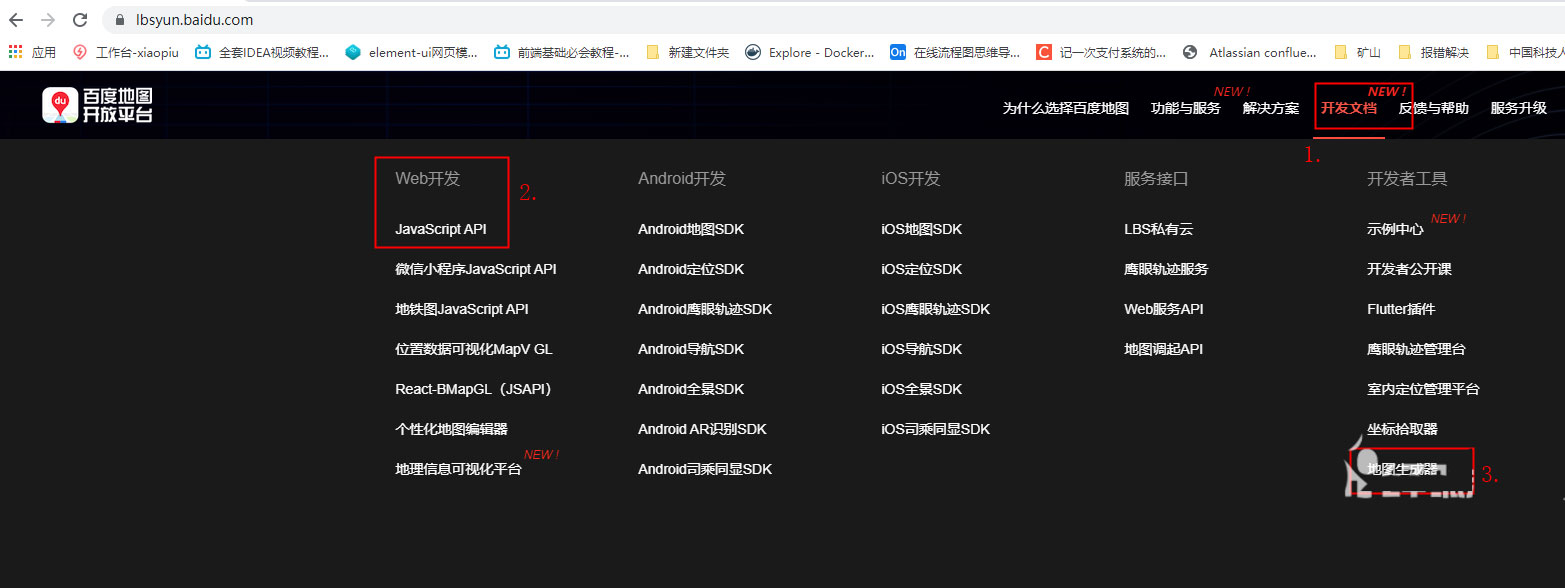The height and width of the screenshot is (588, 1565).
Task: Open the 为什么选择百度地图 nav item
Action: pyautogui.click(x=1066, y=108)
